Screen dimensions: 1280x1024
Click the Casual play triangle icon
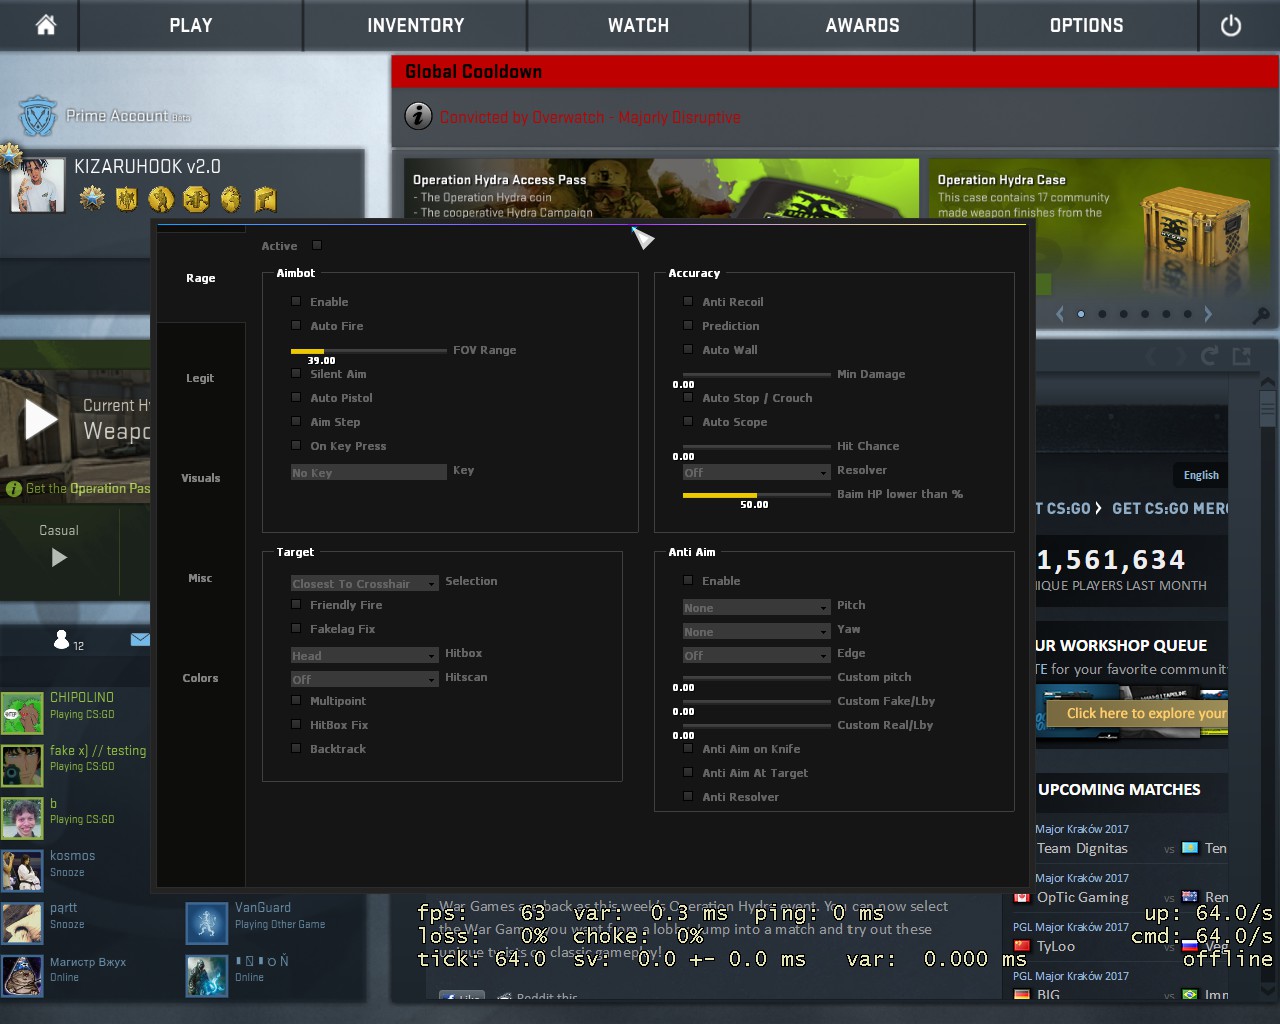(59, 557)
